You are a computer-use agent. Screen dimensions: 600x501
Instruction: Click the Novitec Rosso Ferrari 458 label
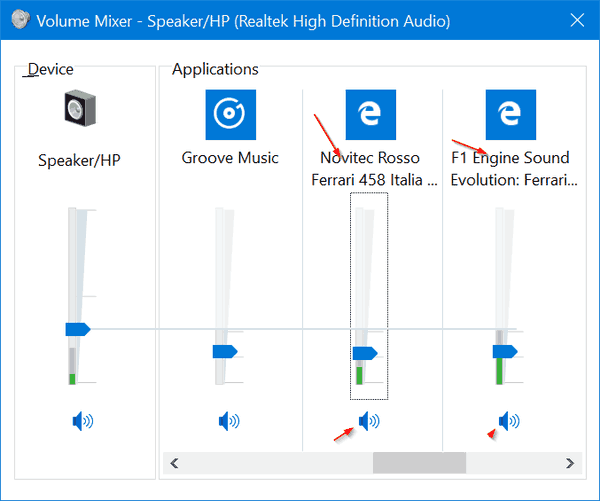tap(370, 169)
